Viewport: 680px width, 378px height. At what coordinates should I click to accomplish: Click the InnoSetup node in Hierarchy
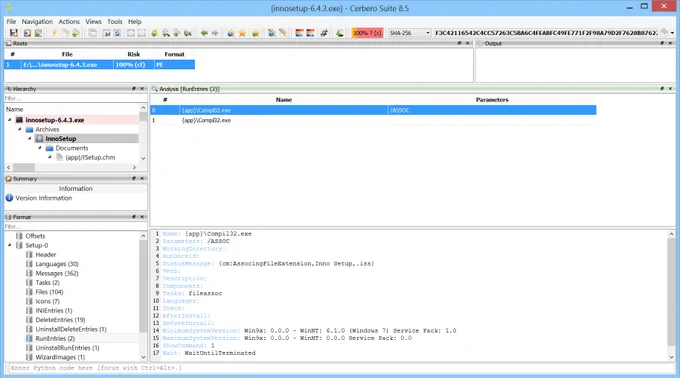(x=61, y=139)
